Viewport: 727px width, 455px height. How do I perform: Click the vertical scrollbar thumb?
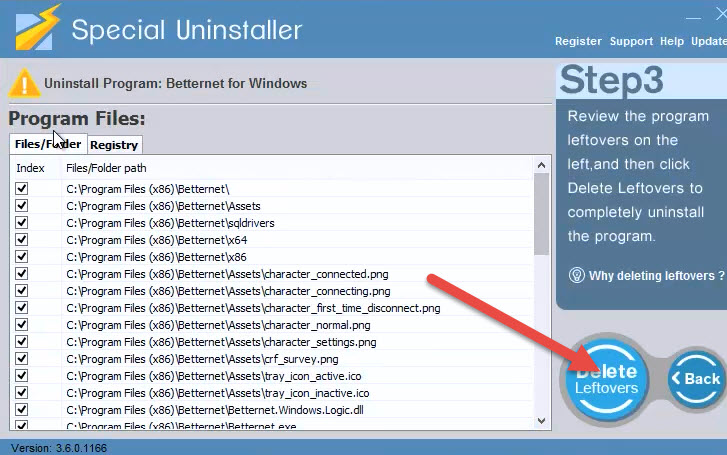pos(541,214)
